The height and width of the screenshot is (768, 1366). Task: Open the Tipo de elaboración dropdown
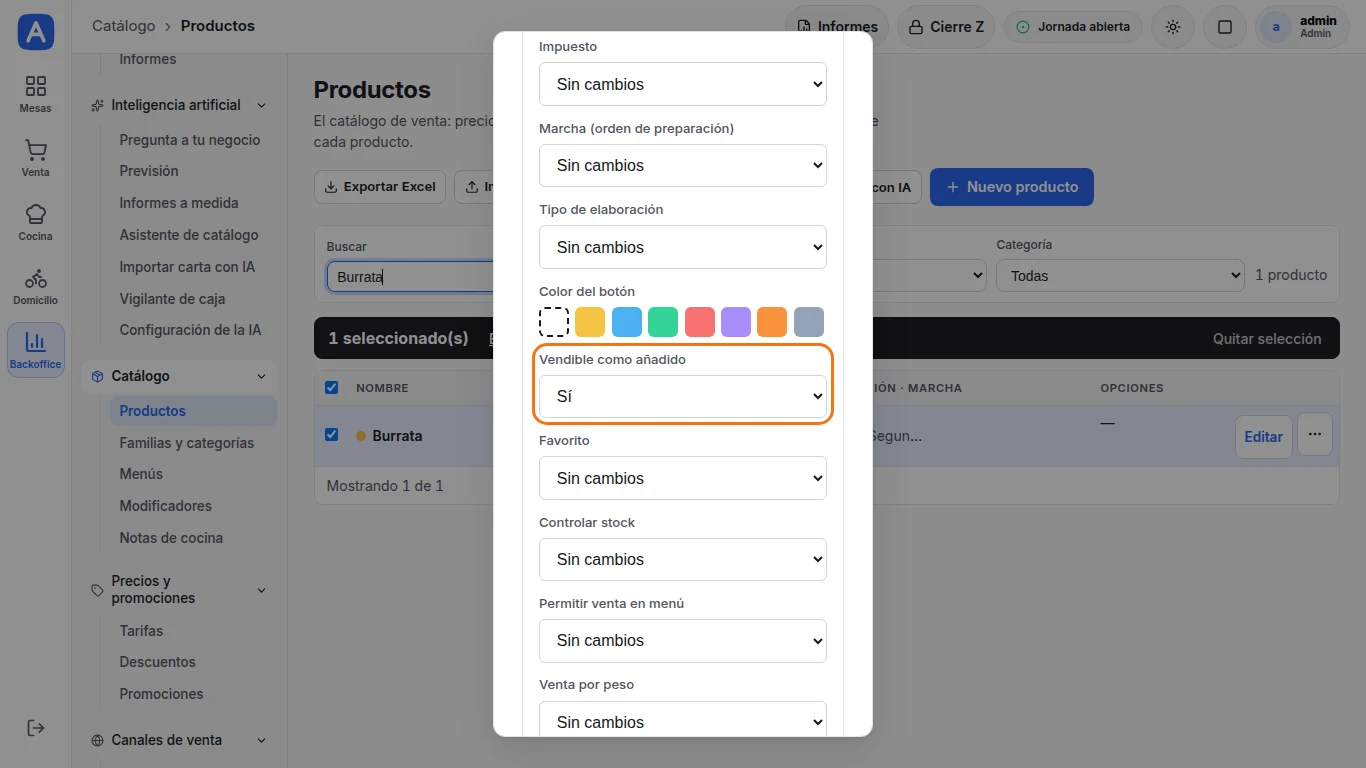coord(683,247)
